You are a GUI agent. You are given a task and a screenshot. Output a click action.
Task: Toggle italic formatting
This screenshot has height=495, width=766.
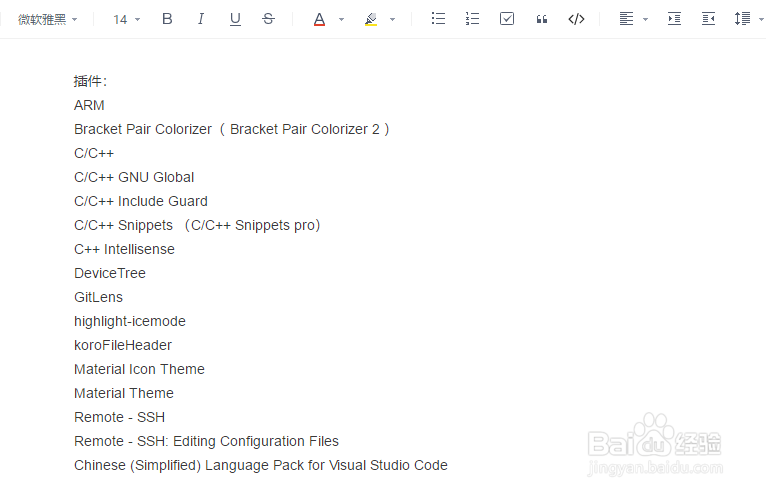[201, 19]
